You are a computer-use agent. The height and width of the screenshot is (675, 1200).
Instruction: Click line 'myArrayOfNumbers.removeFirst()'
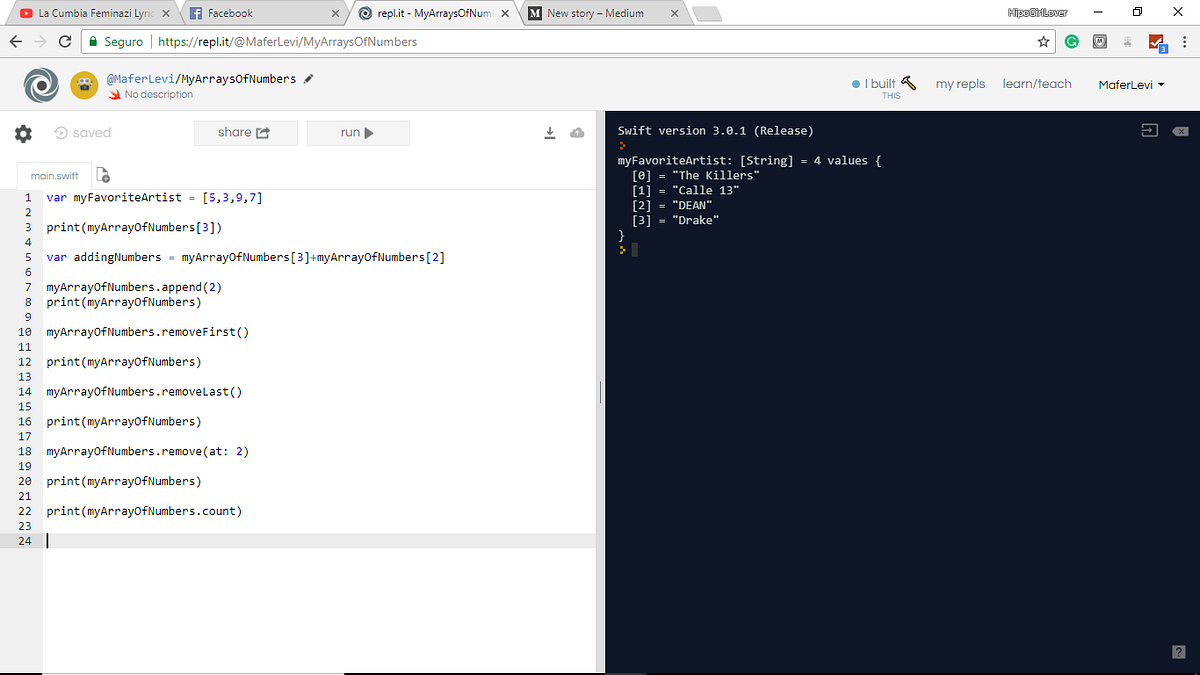(147, 332)
